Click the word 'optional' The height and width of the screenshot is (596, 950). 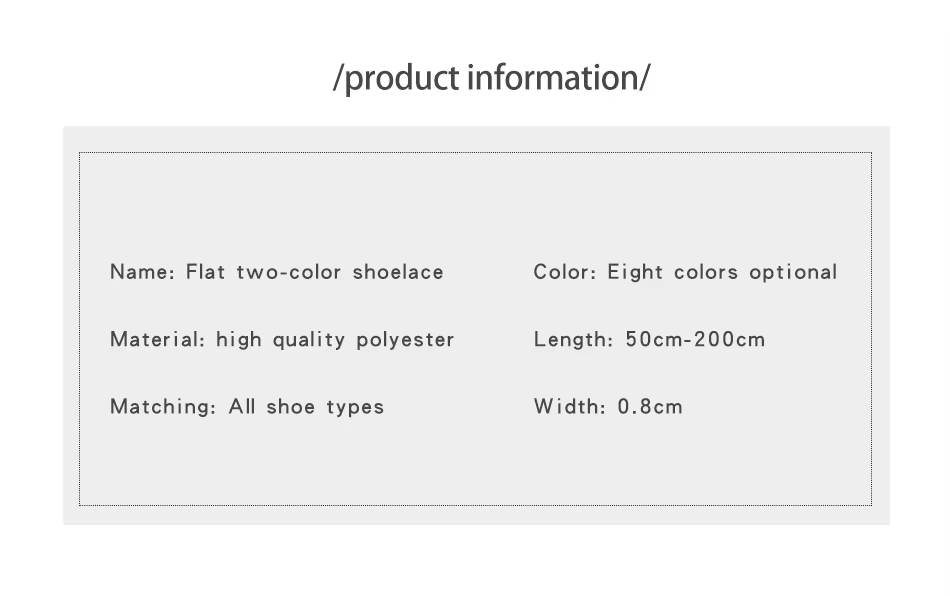pos(793,273)
